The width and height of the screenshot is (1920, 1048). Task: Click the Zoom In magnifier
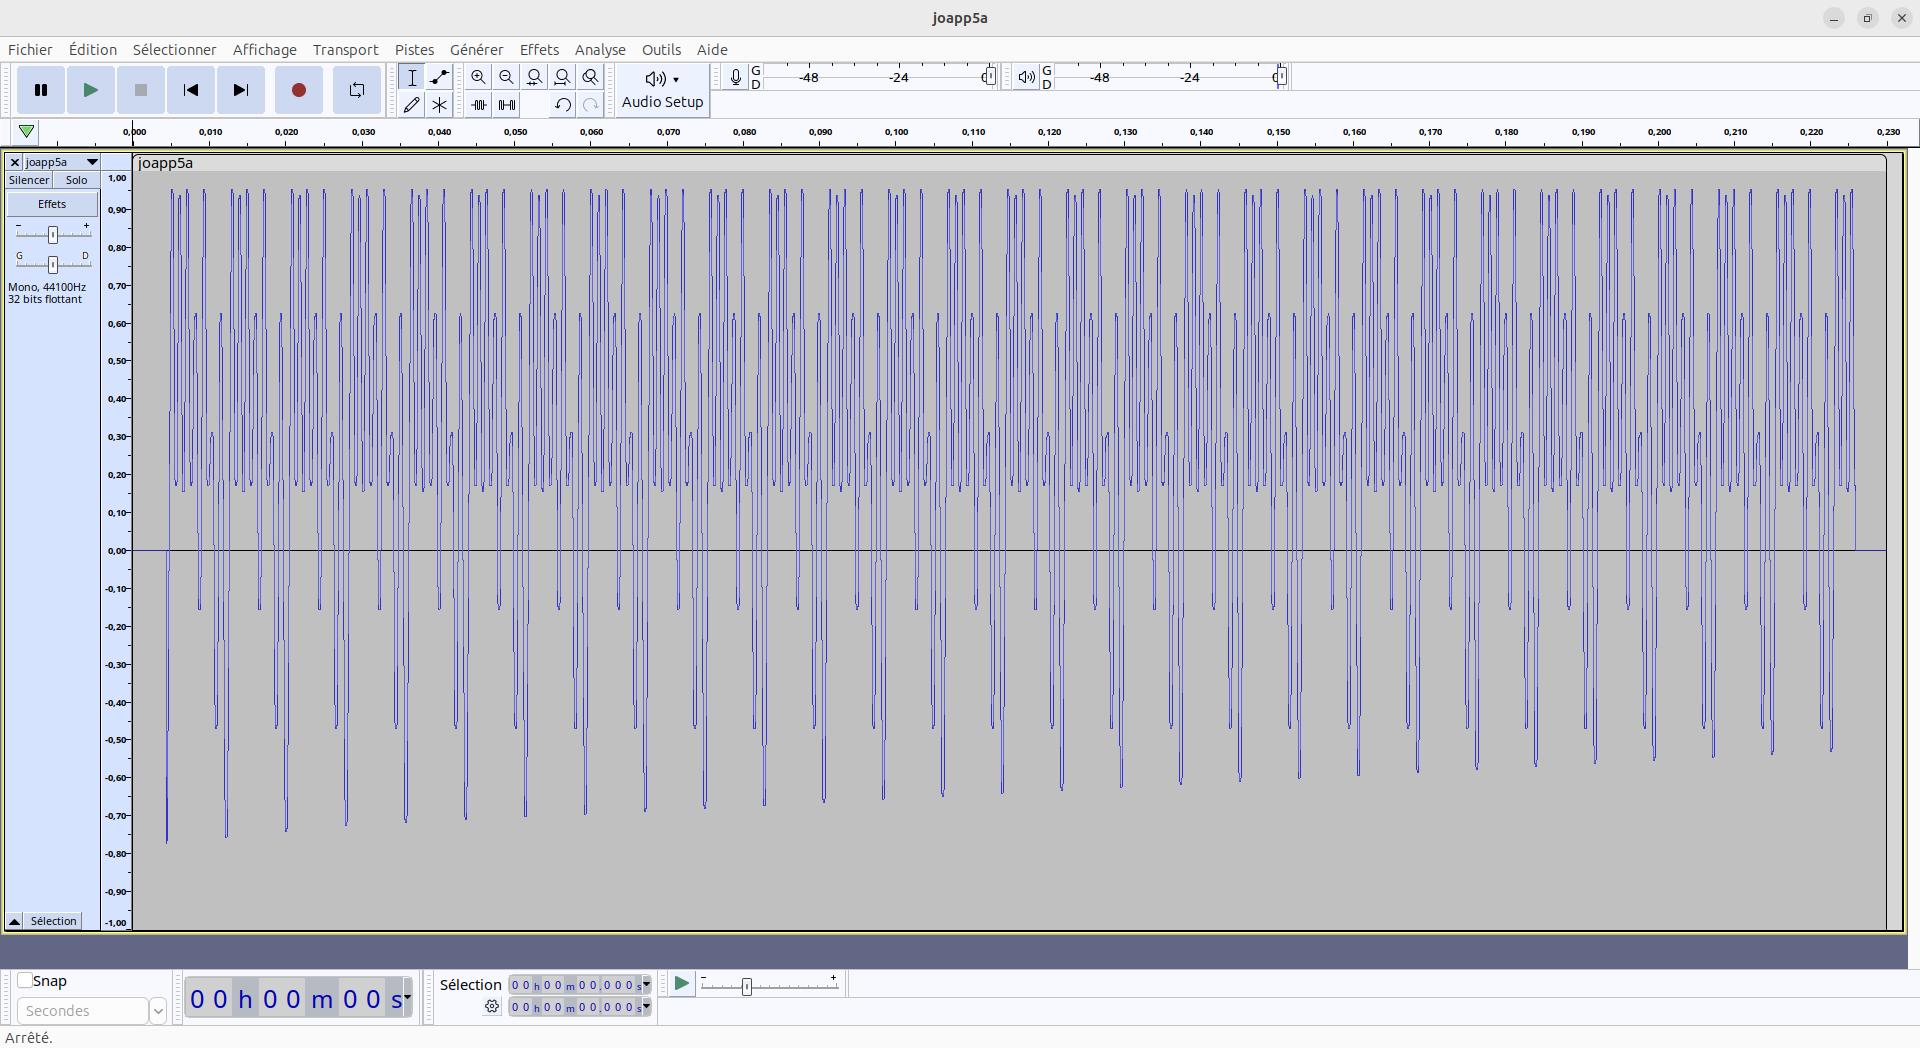click(x=479, y=77)
